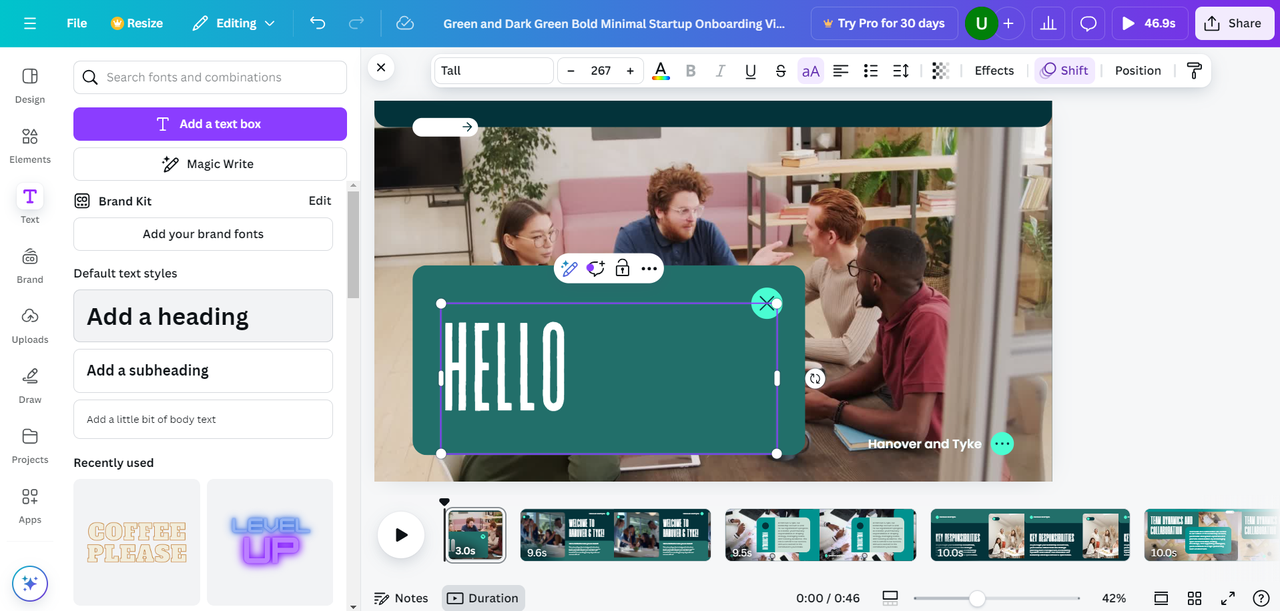Open the Brand tab in sidebar

point(30,265)
